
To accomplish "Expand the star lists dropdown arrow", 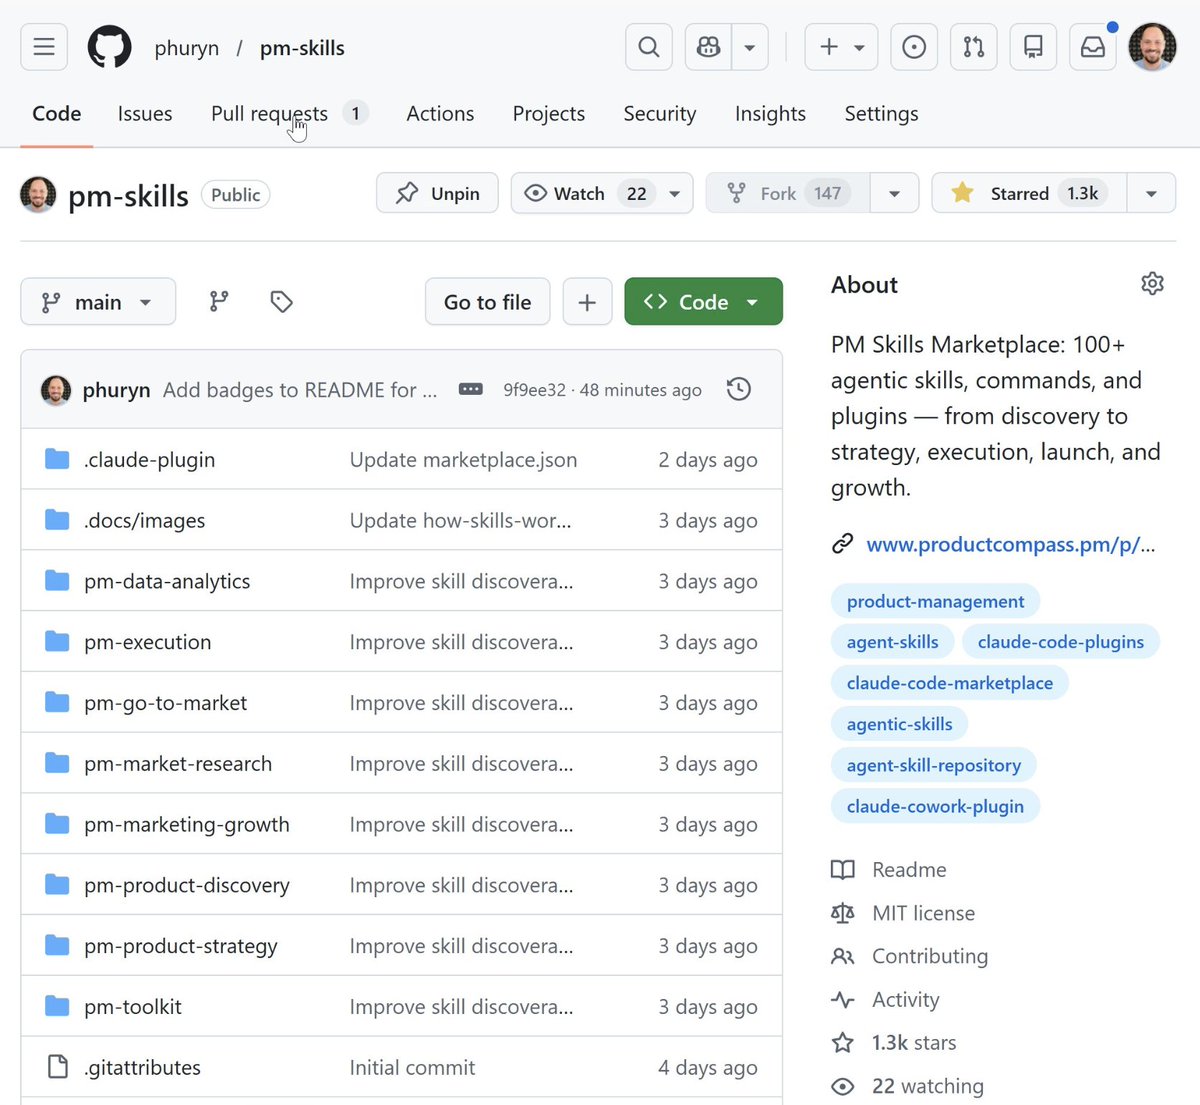I will 1151,194.
